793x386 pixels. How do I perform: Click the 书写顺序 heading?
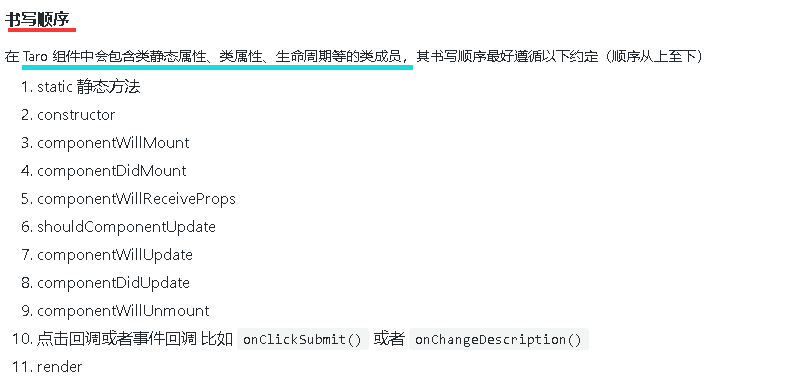40,20
